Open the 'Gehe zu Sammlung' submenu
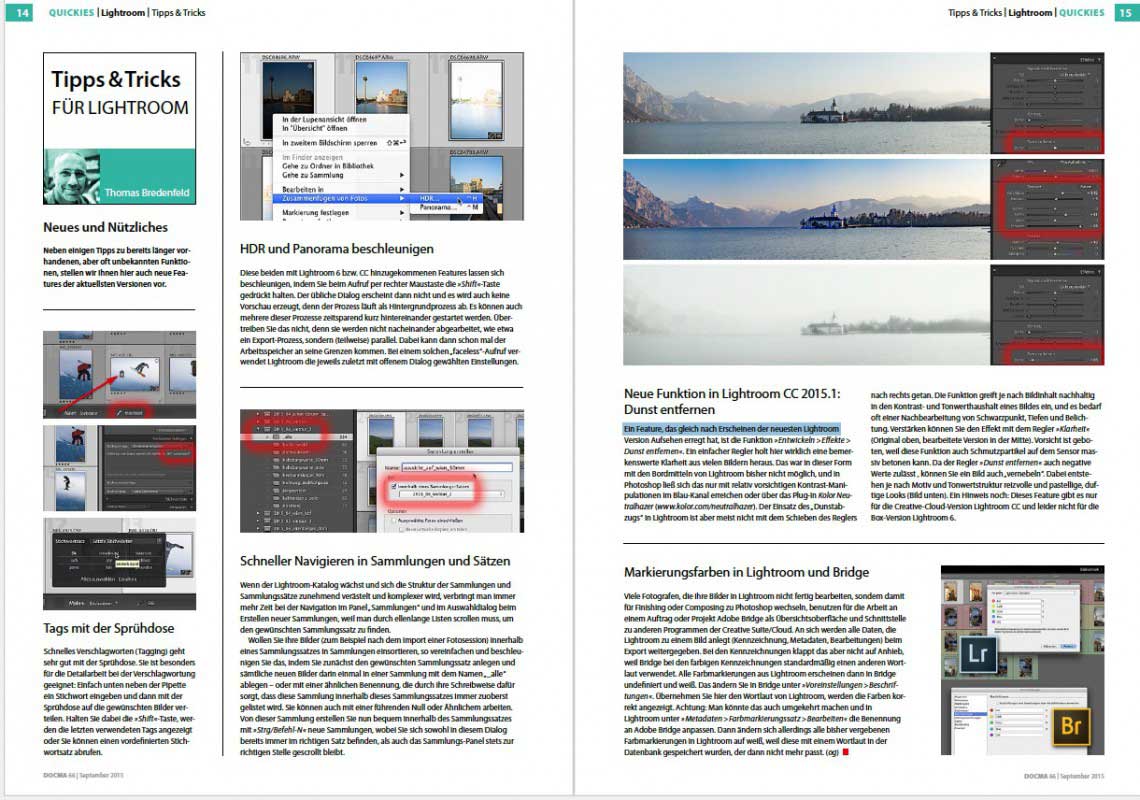This screenshot has height=800, width=1140. pos(342,175)
